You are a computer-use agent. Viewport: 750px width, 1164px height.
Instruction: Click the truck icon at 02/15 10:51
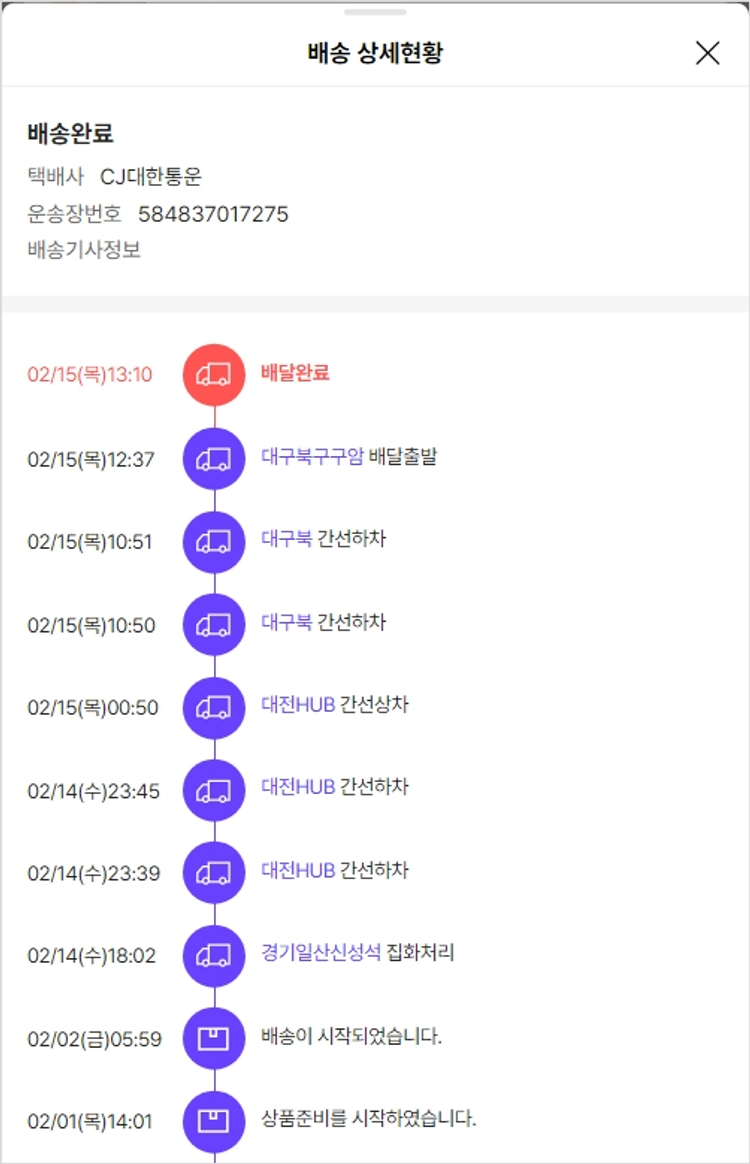point(214,541)
